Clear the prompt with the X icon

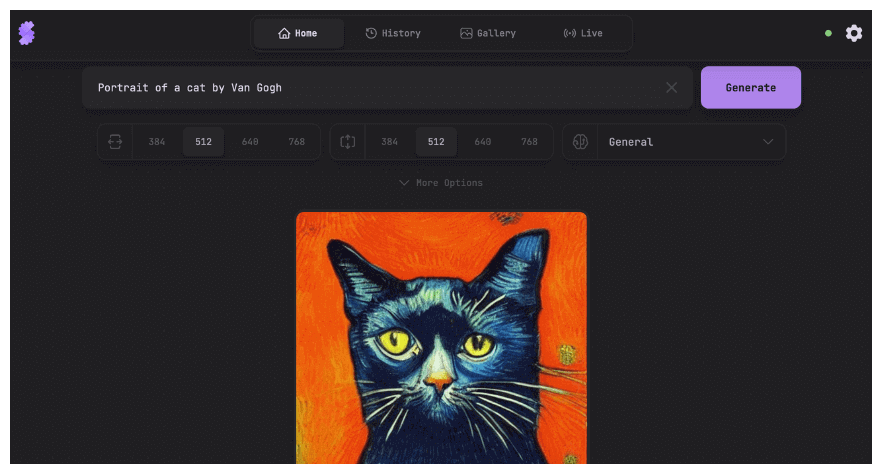[671, 88]
